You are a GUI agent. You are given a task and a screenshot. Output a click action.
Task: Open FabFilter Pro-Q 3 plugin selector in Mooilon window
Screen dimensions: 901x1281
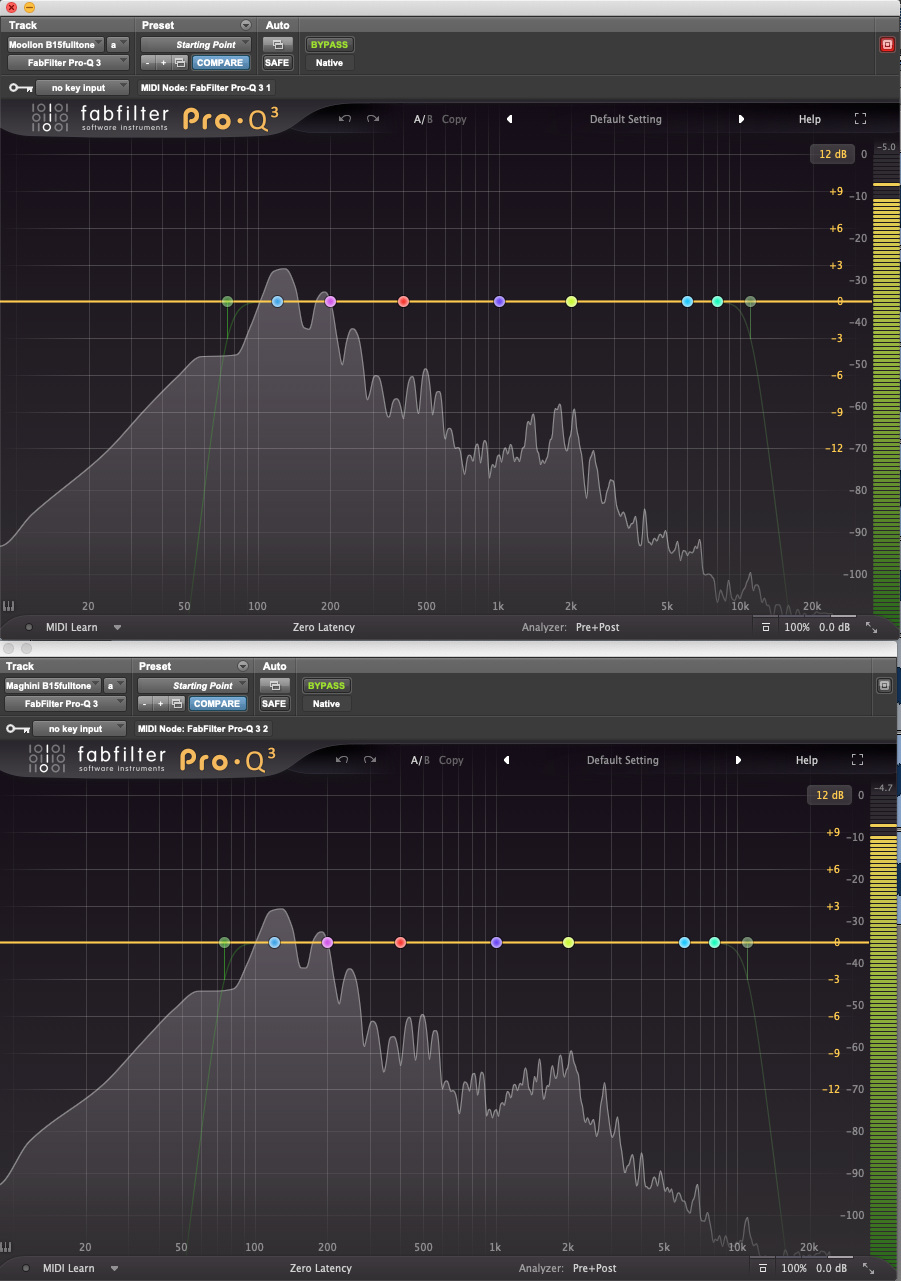point(68,62)
